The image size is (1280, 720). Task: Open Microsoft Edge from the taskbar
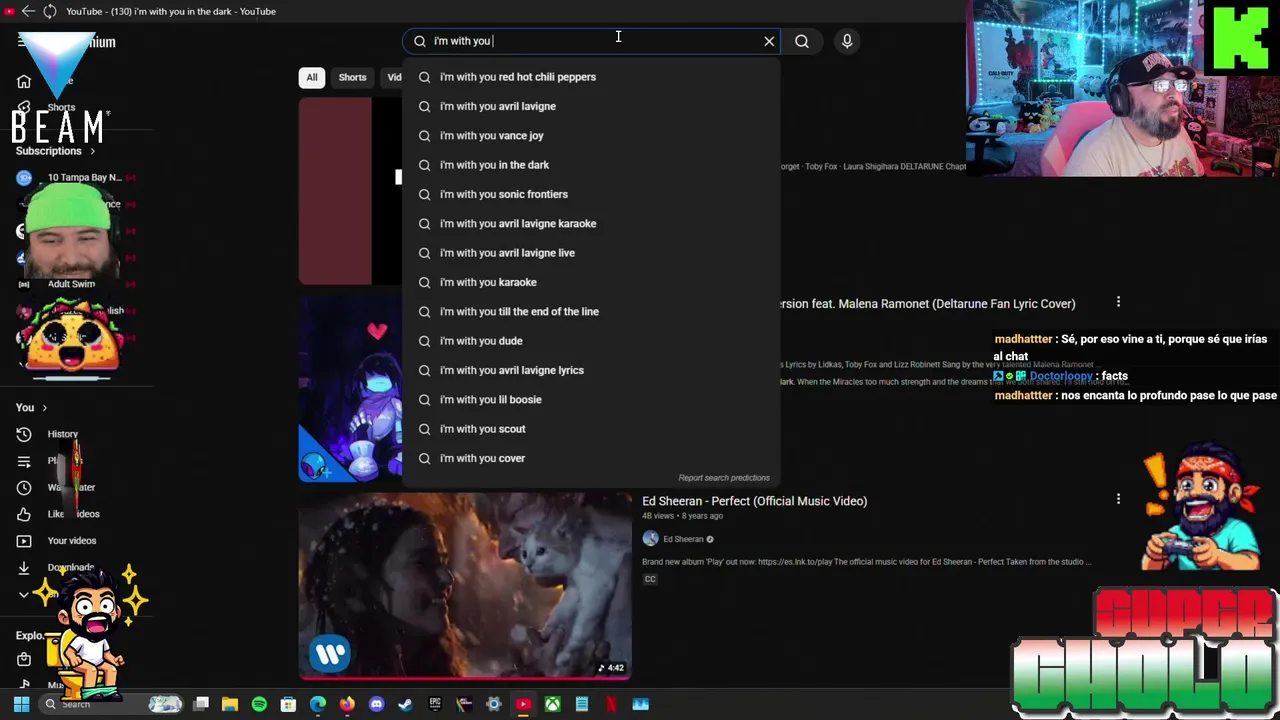318,704
